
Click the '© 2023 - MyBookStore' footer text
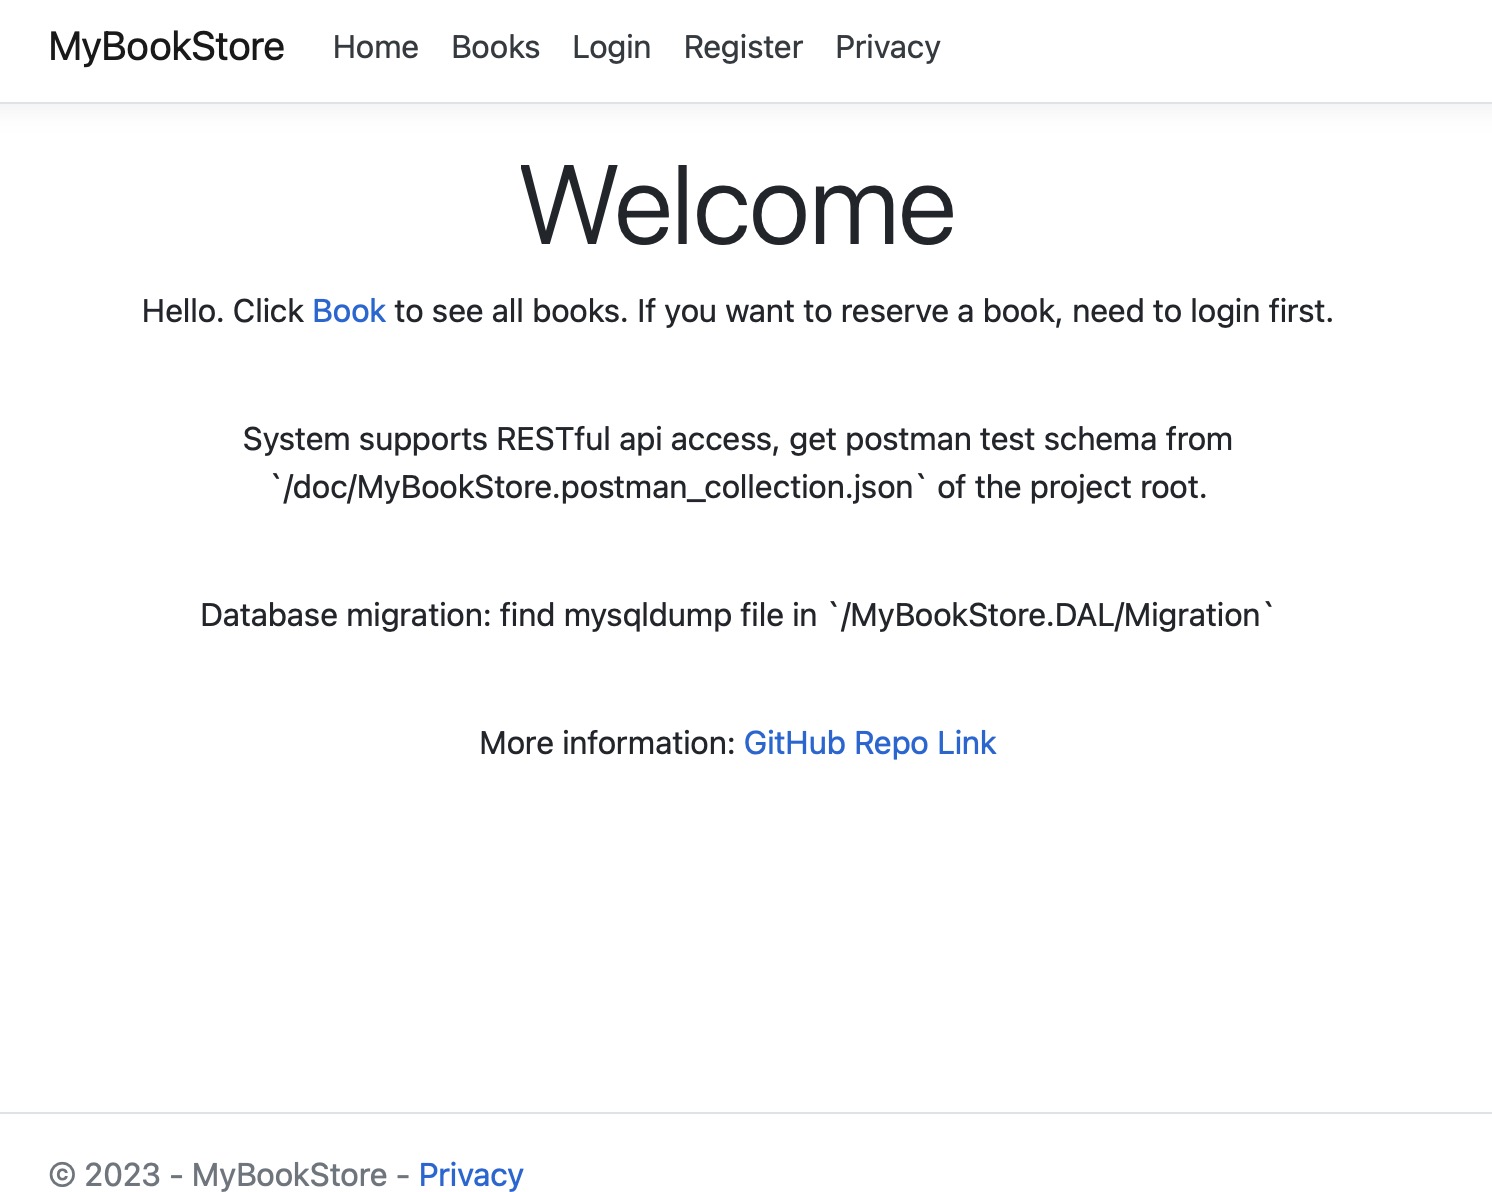(x=218, y=1175)
